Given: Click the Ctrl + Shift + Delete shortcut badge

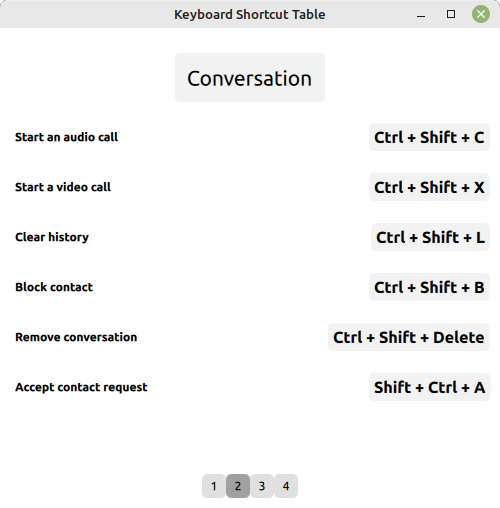Looking at the screenshot, I should (x=409, y=337).
